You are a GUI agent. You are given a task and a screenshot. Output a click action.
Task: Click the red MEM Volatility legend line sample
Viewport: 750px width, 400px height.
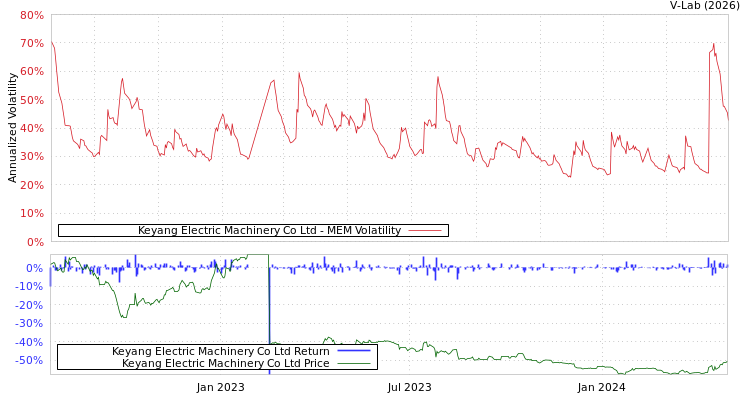point(425,231)
